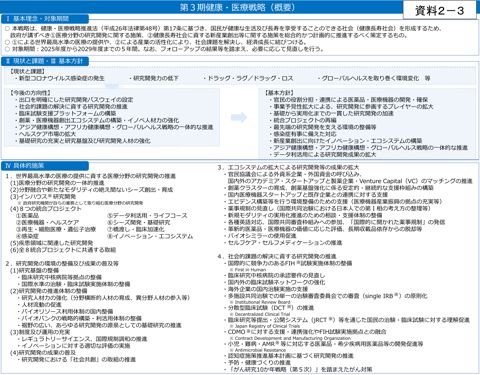
Task: Click footnote "First in Human"
Action: [248, 270]
